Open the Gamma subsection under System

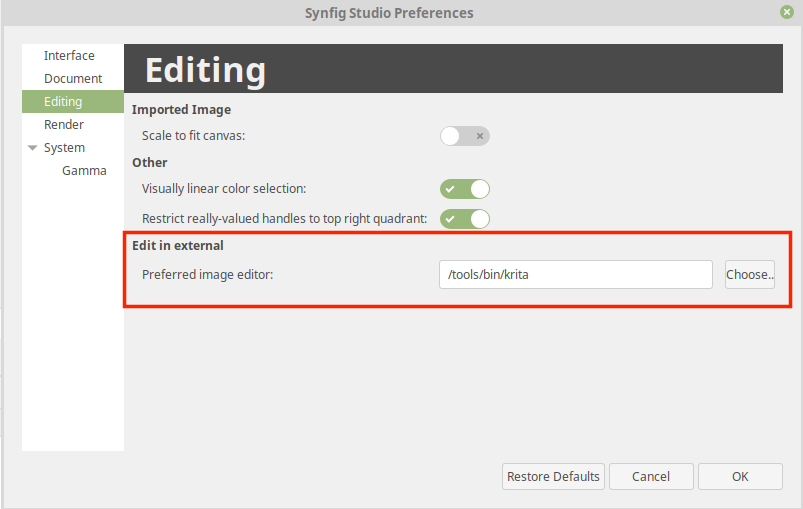(84, 171)
